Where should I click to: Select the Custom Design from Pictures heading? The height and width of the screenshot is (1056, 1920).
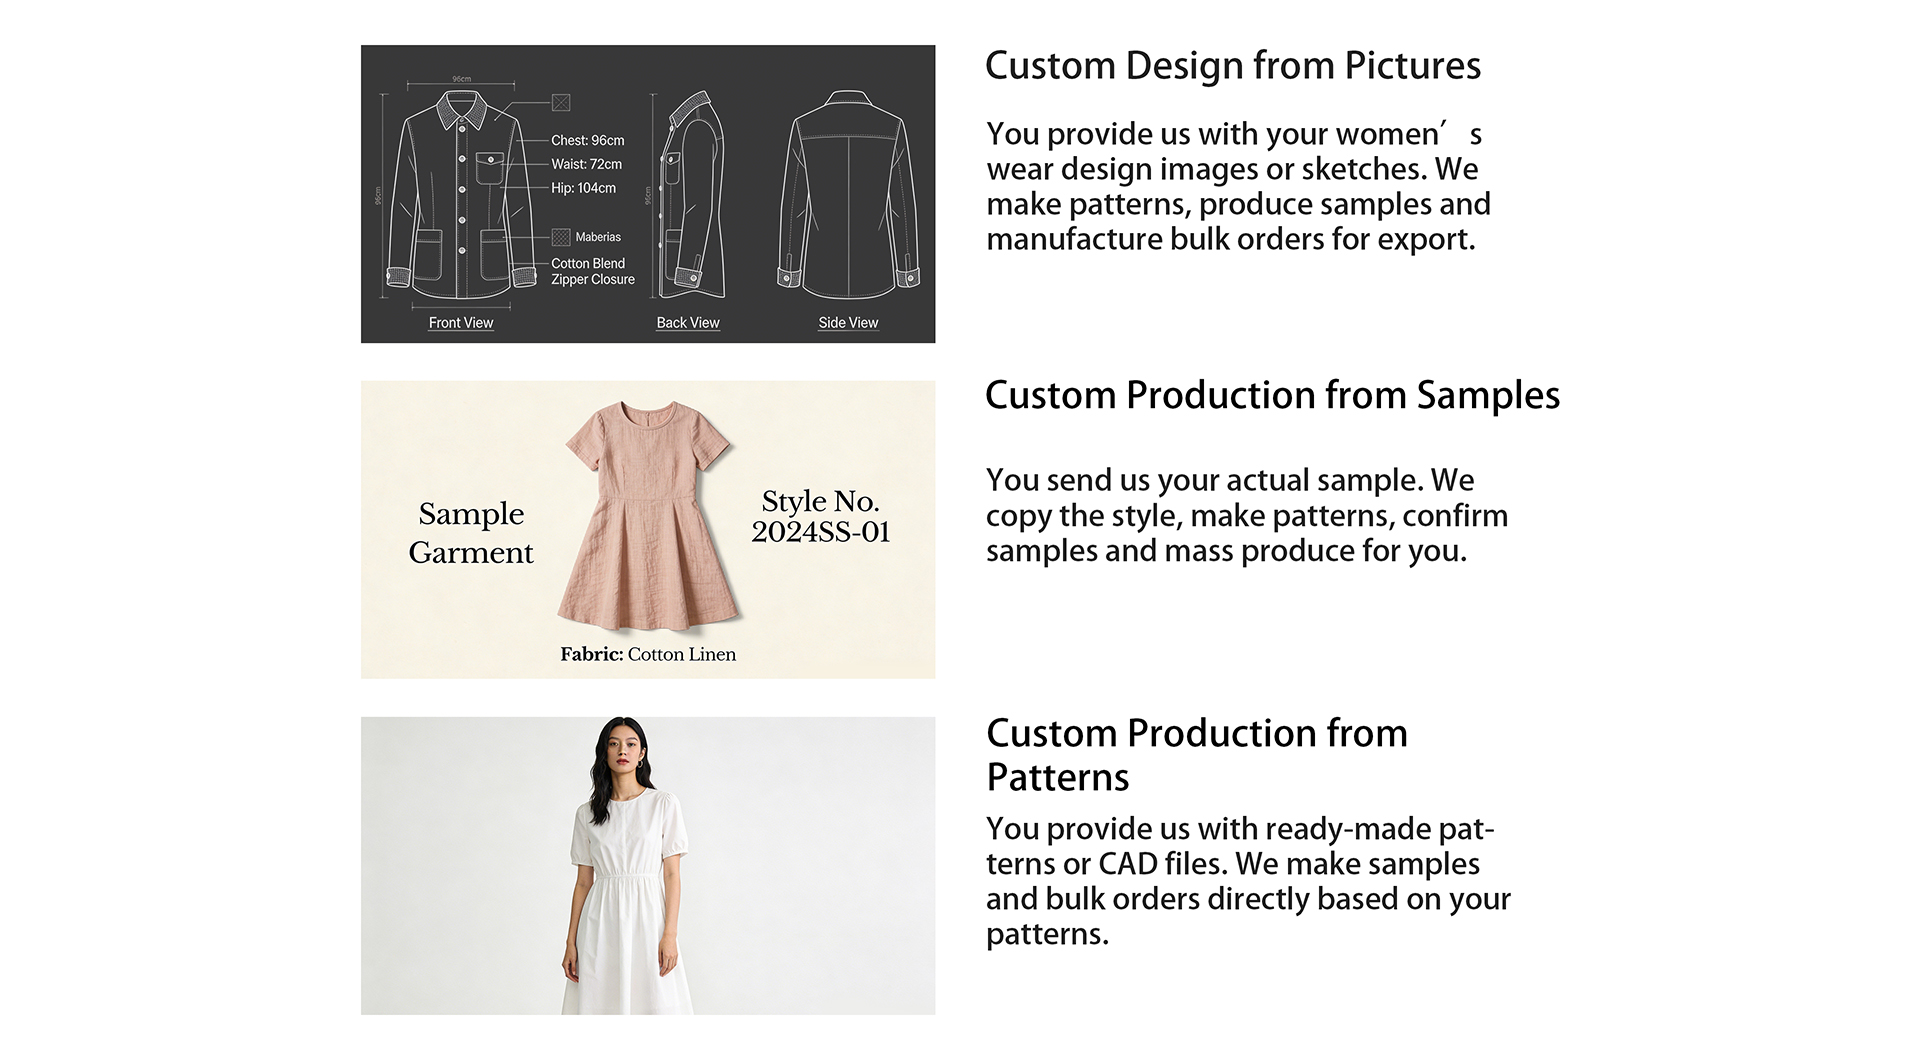(x=1232, y=66)
